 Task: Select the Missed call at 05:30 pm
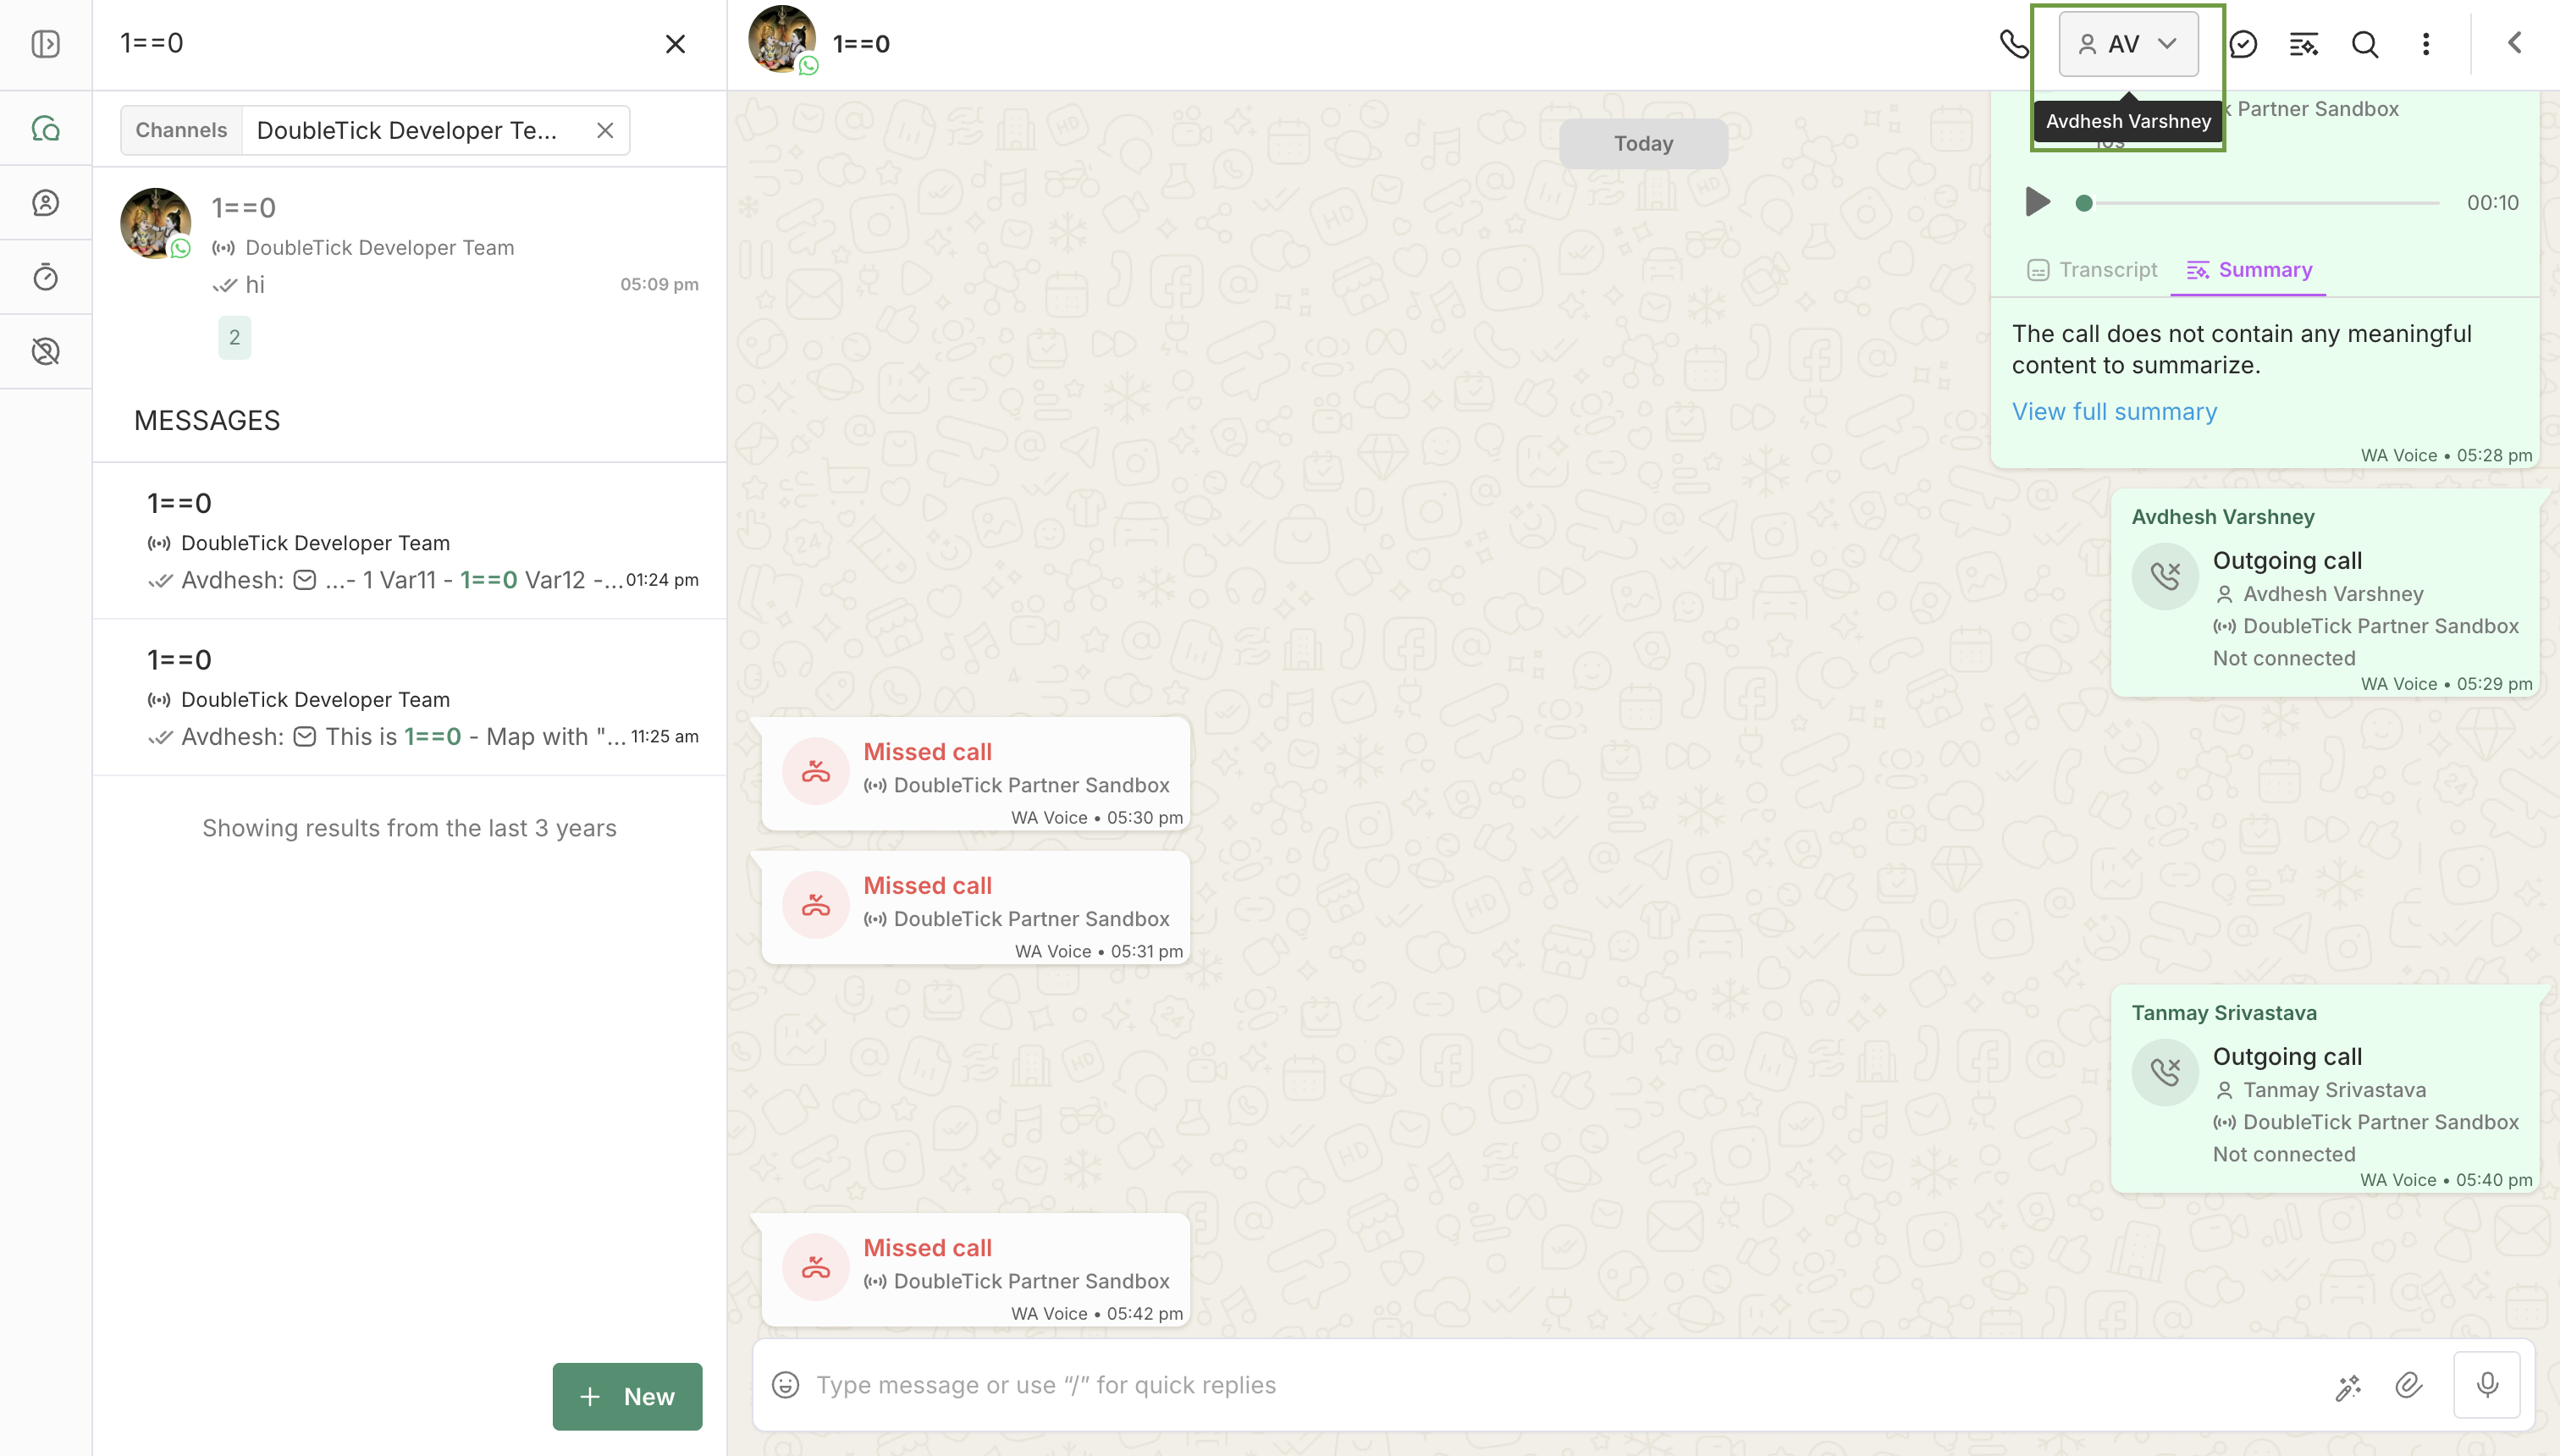(975, 773)
